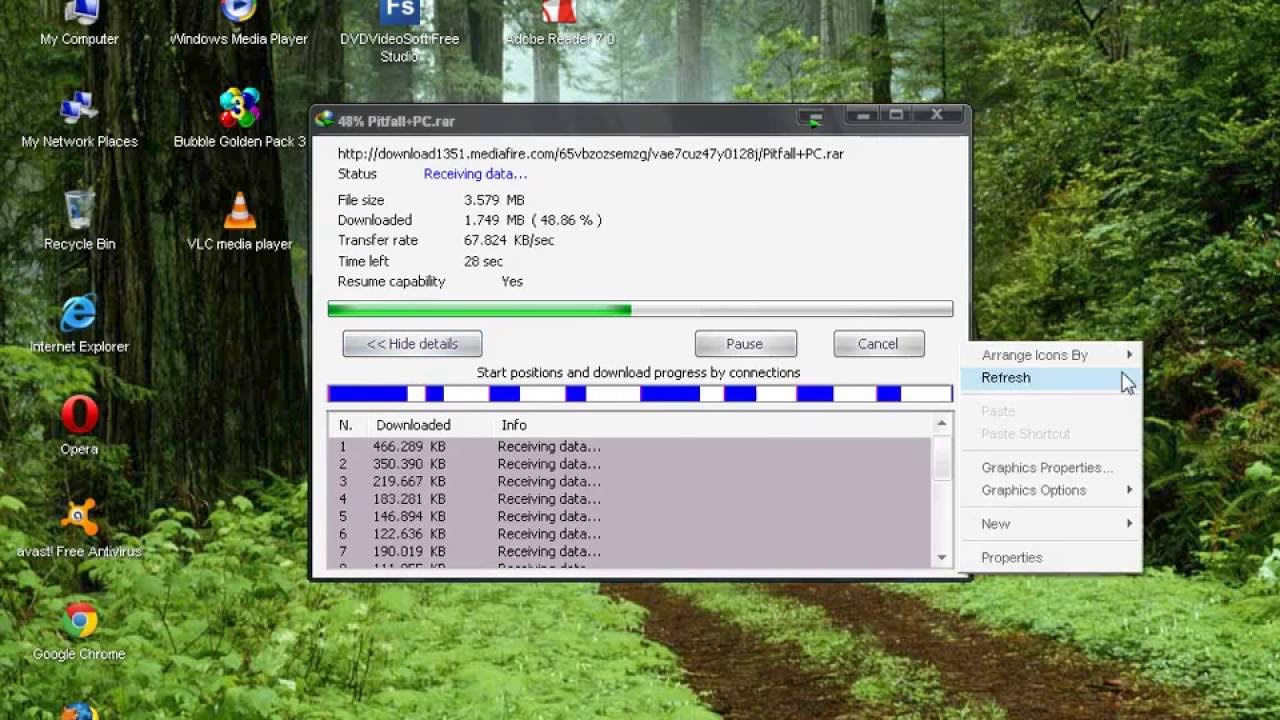Viewport: 1280px width, 720px height.
Task: Select connection 6 row with 122.636 KB
Action: point(630,534)
